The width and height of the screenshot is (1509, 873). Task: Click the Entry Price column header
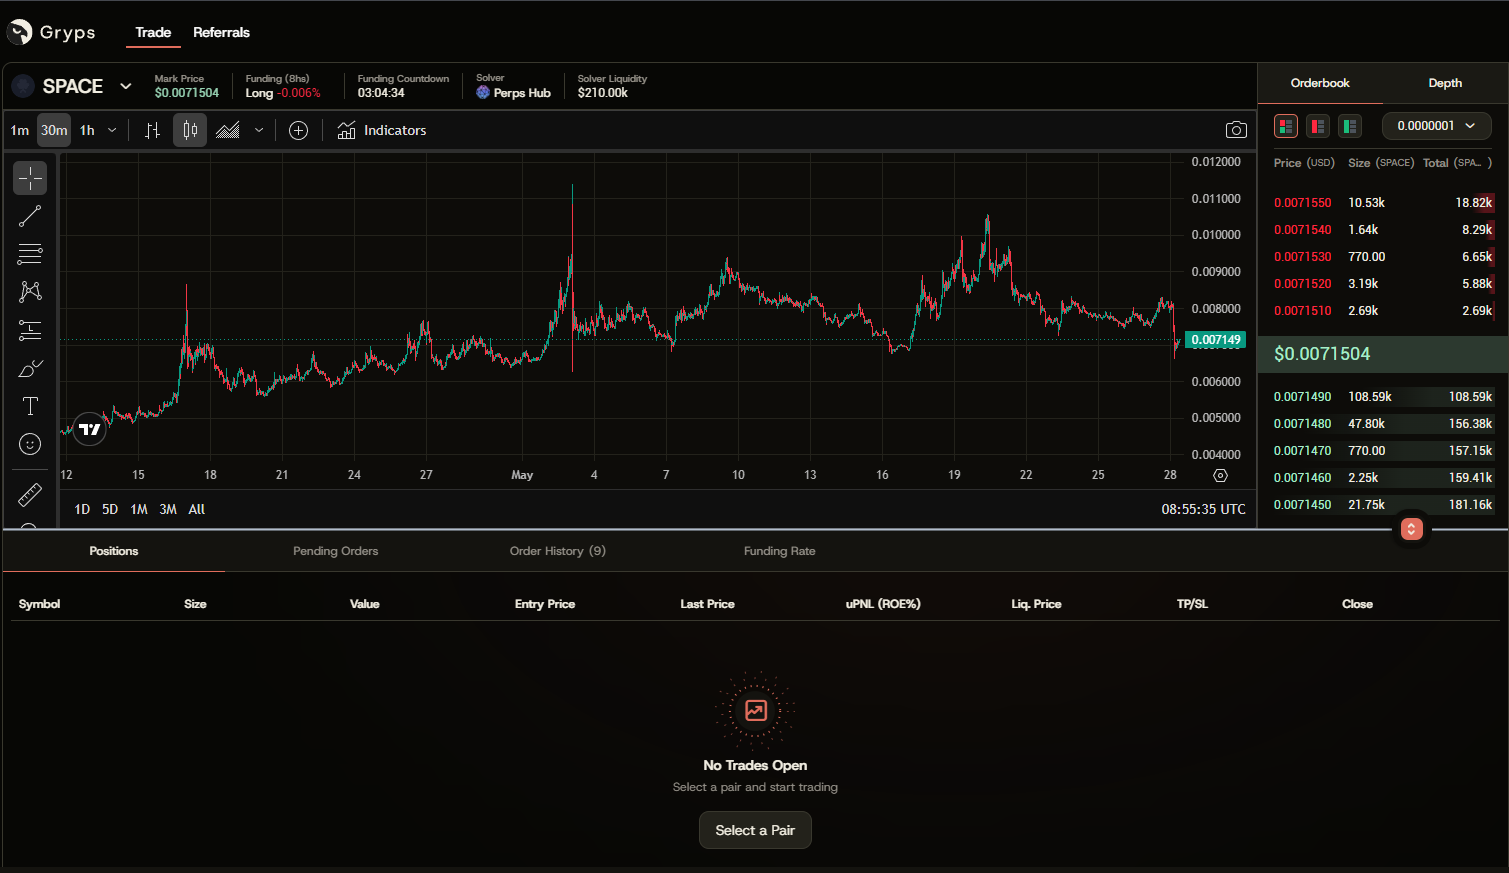(545, 604)
